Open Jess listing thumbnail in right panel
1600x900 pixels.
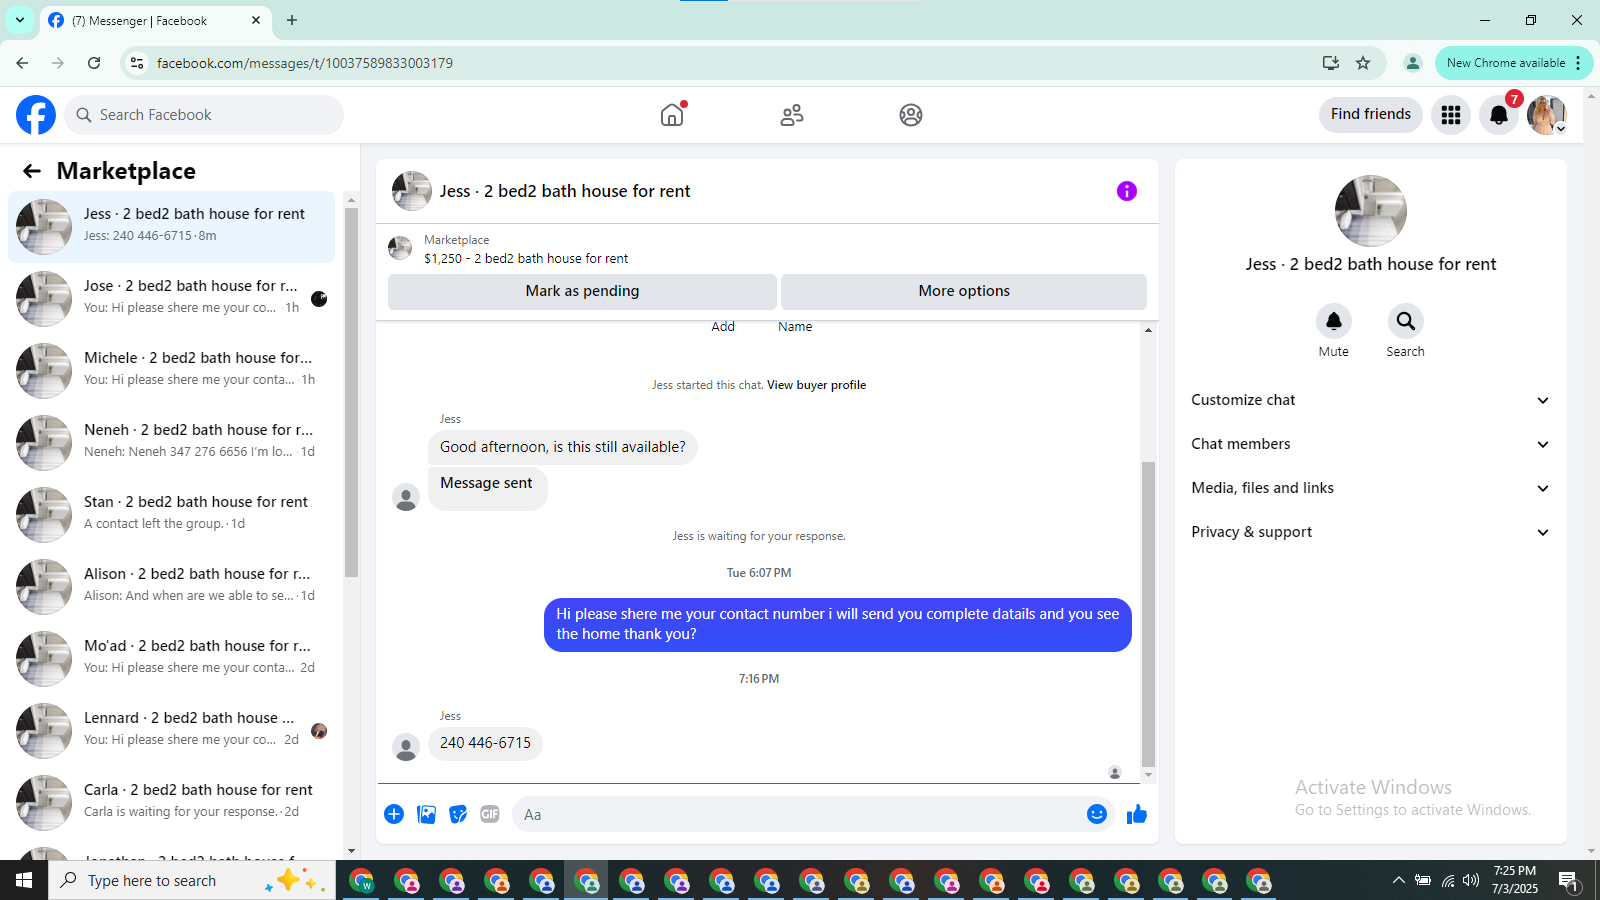[x=1371, y=211]
